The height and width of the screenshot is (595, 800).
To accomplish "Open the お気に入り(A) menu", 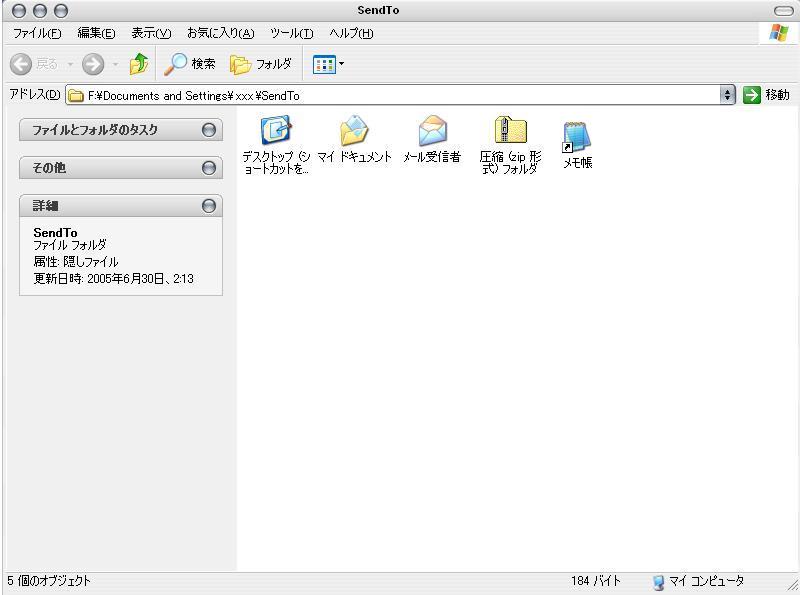I will [x=220, y=33].
